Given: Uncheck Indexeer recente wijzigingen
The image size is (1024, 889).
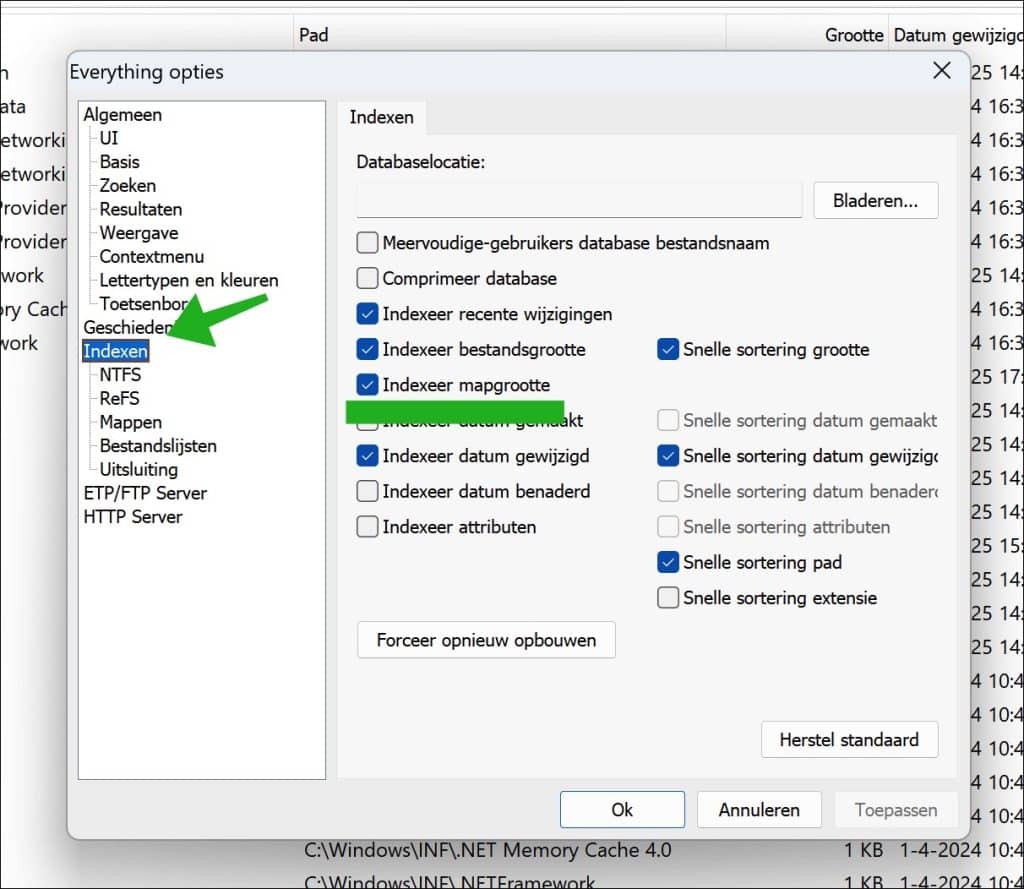Looking at the screenshot, I should click(x=367, y=314).
